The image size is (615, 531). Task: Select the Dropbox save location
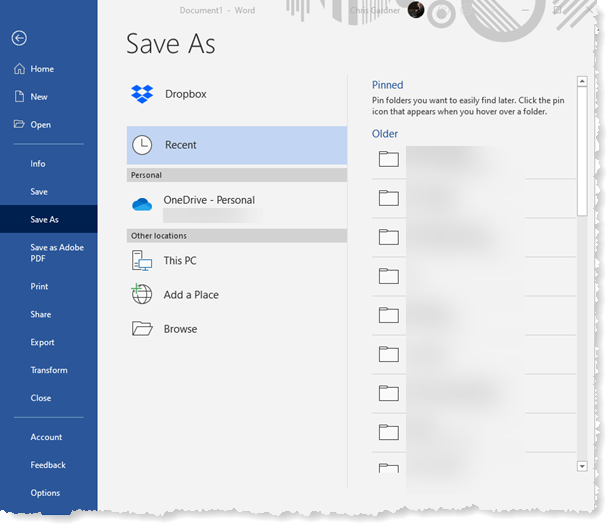point(237,94)
